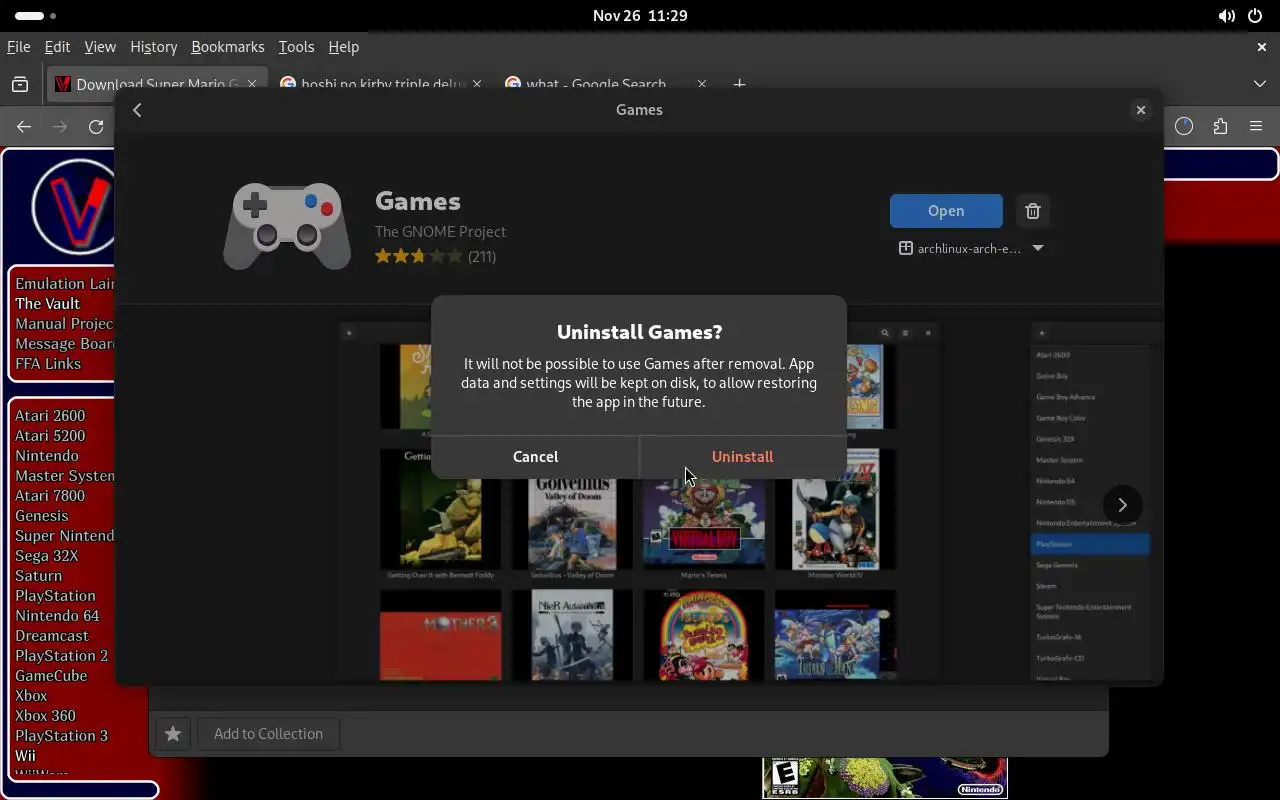Select Saturn system link
Viewport: 1280px width, 800px height.
pyautogui.click(x=38, y=576)
